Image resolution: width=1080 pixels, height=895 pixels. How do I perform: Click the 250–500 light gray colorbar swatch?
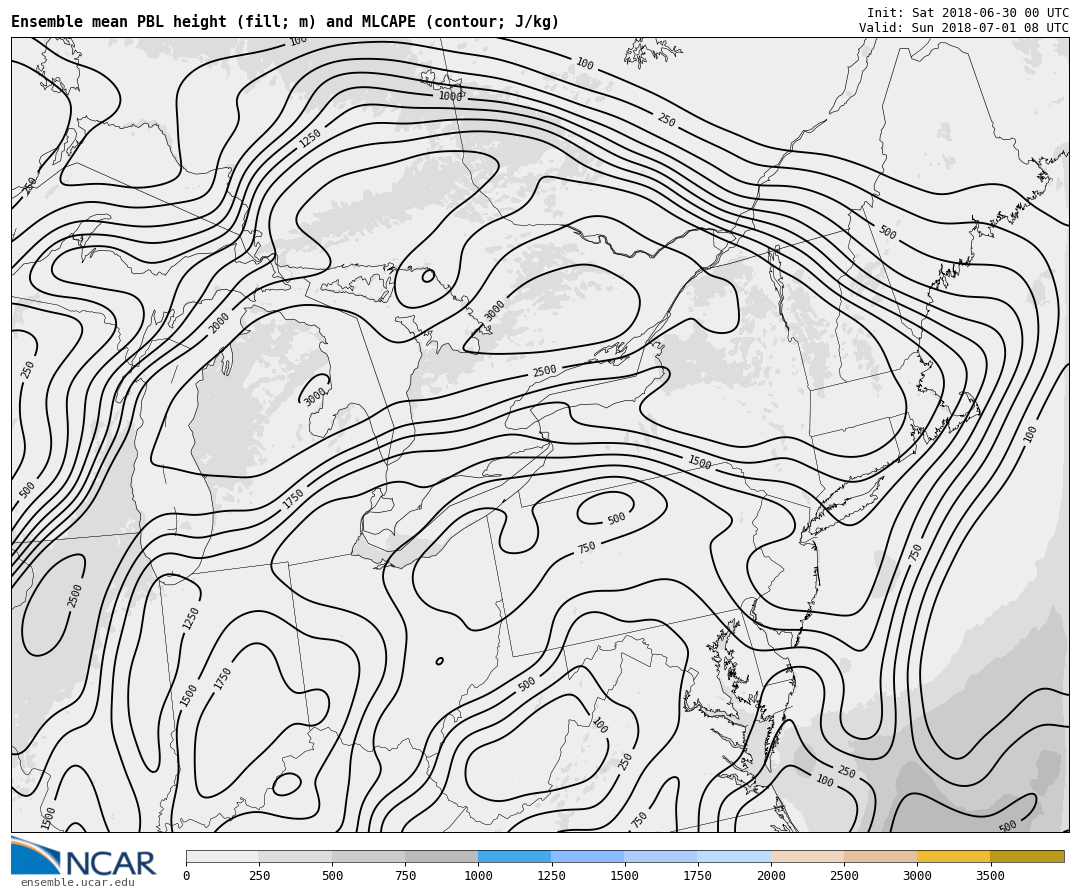tap(295, 857)
